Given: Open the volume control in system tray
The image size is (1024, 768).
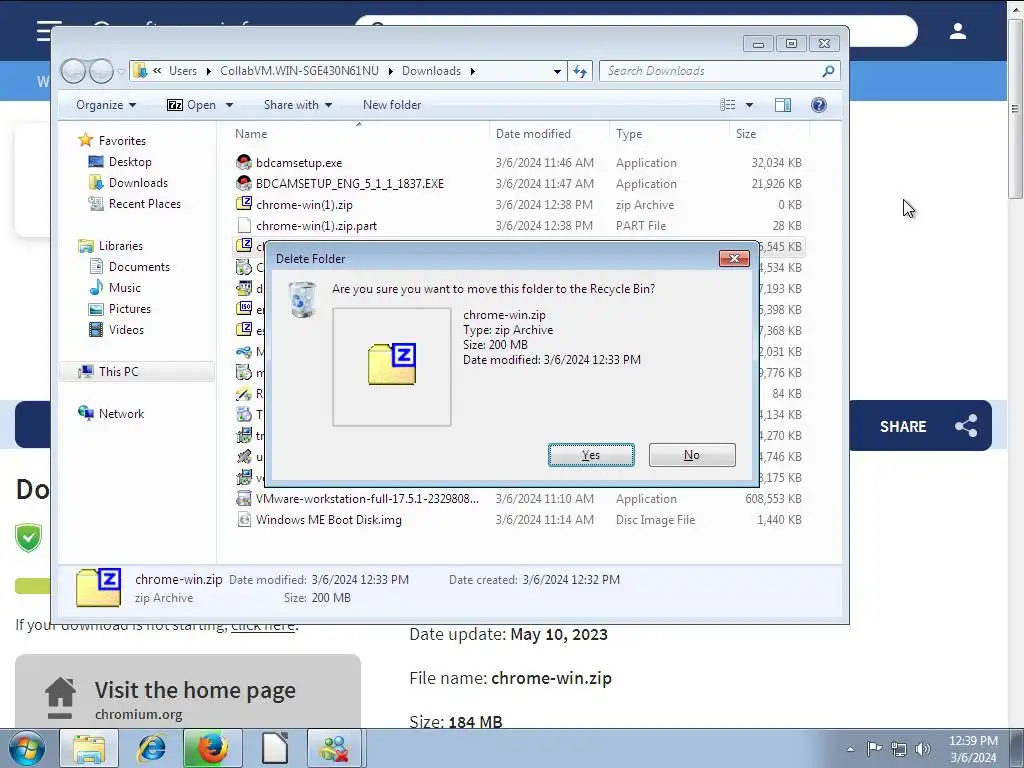Looking at the screenshot, I should [x=923, y=749].
